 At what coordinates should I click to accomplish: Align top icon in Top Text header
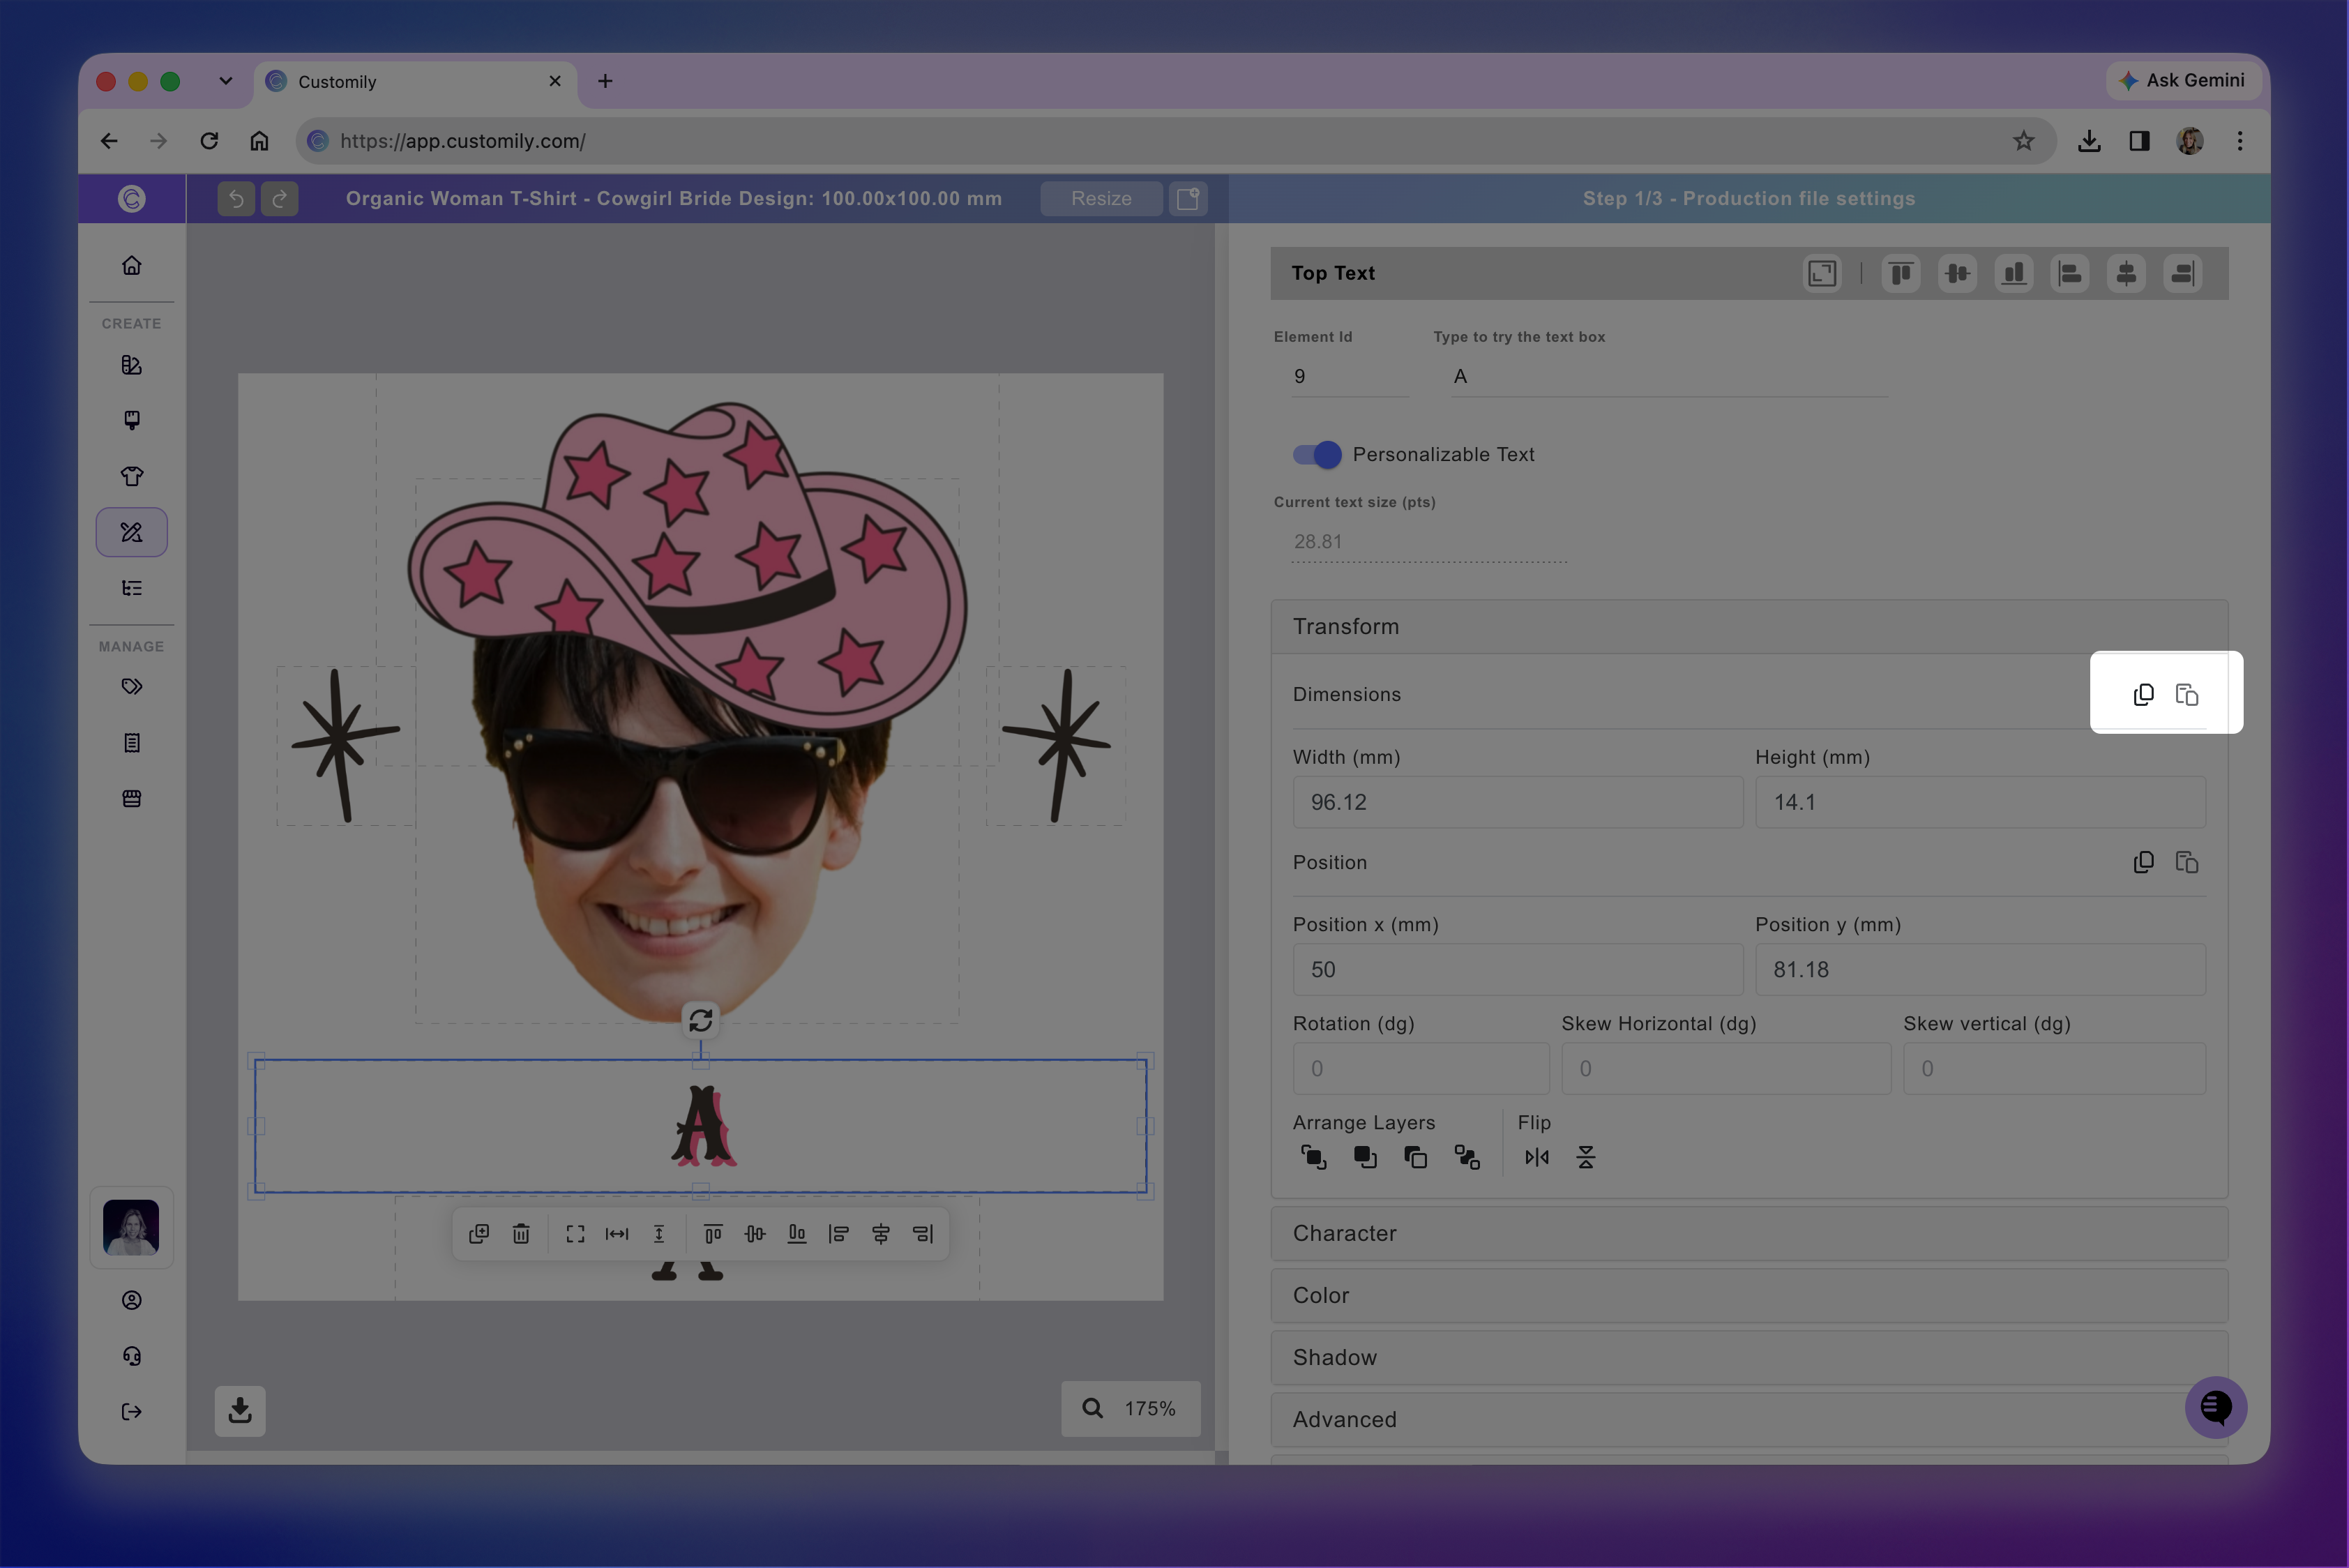(x=1901, y=273)
